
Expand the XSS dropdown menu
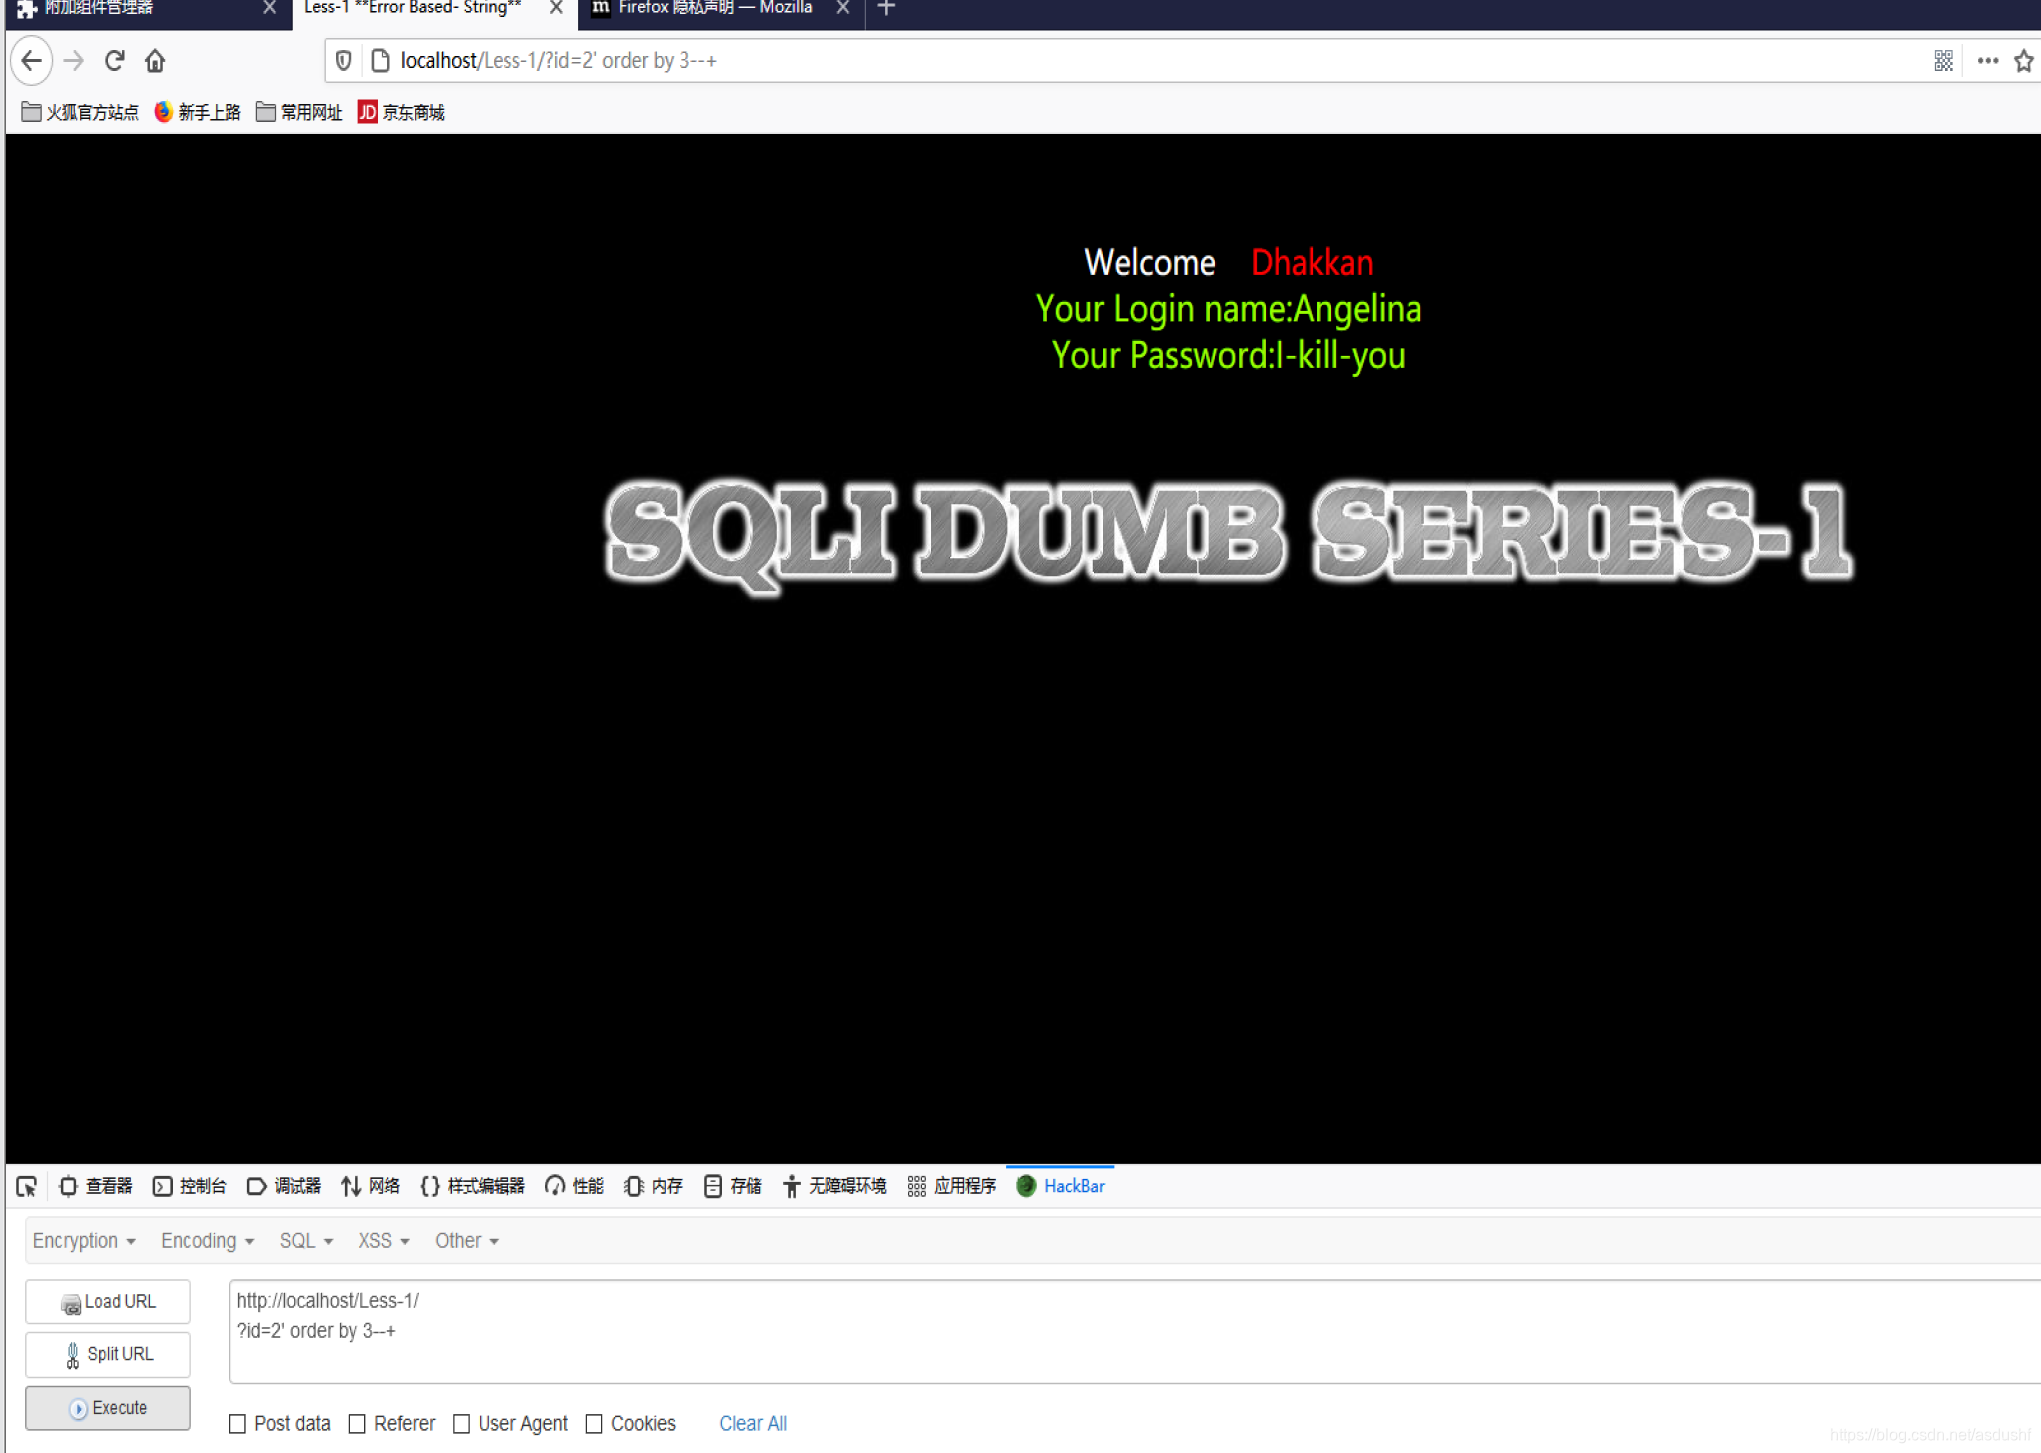pyautogui.click(x=383, y=1240)
